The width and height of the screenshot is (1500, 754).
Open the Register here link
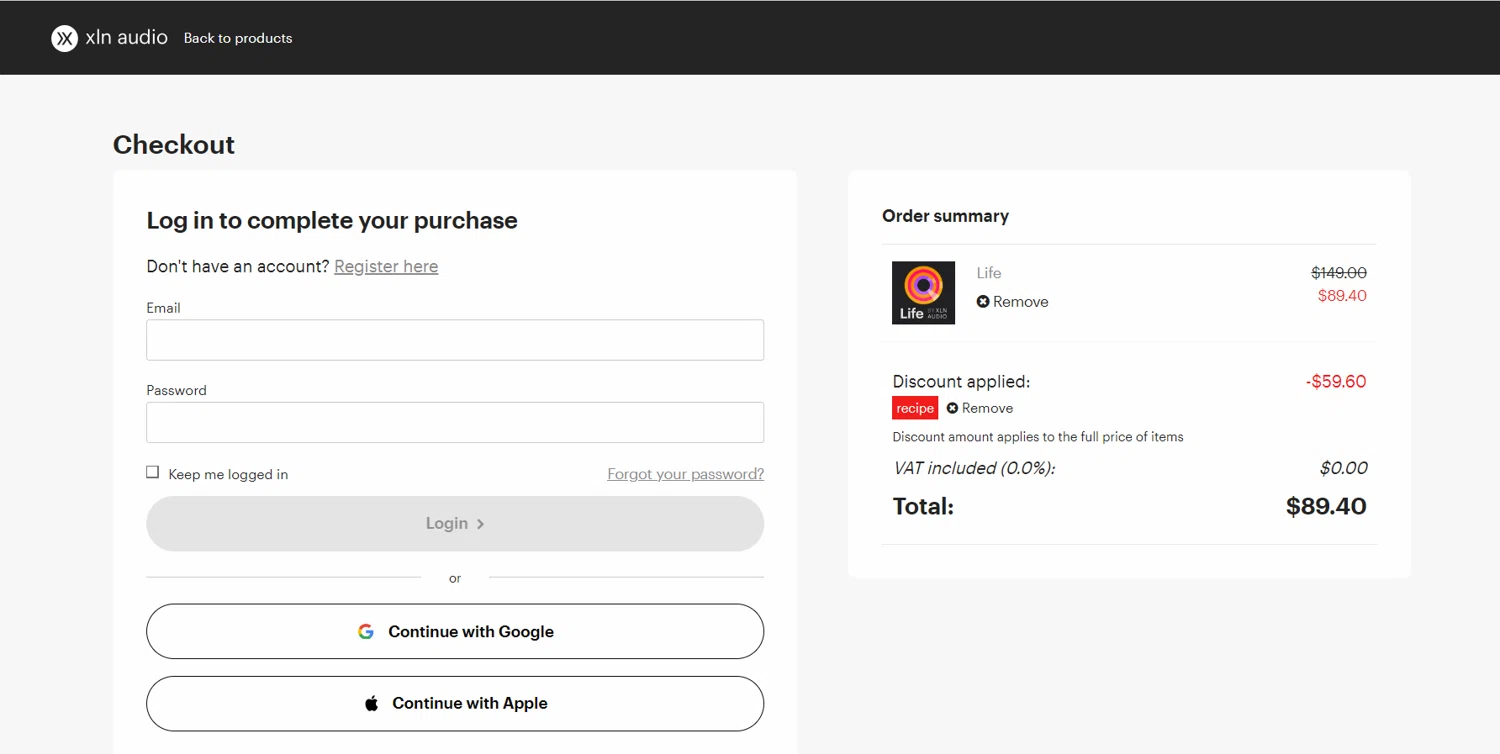pos(386,266)
